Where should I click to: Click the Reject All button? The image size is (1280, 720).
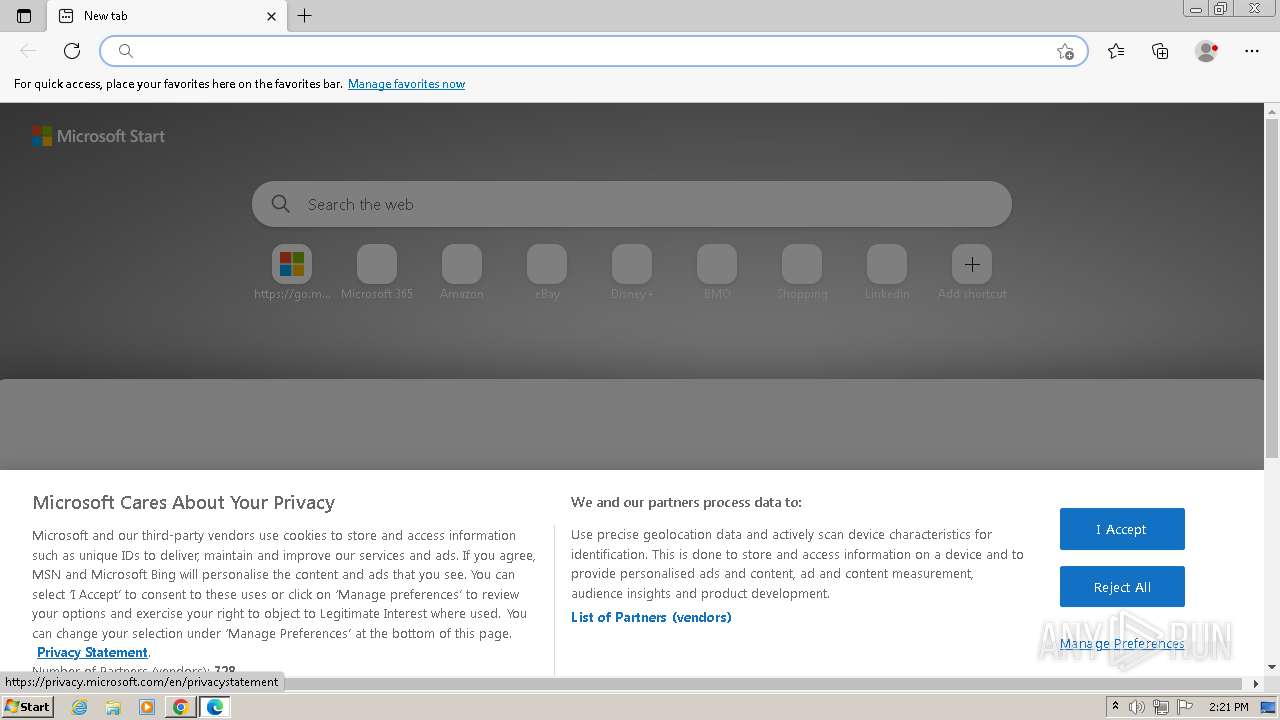[x=1122, y=587]
